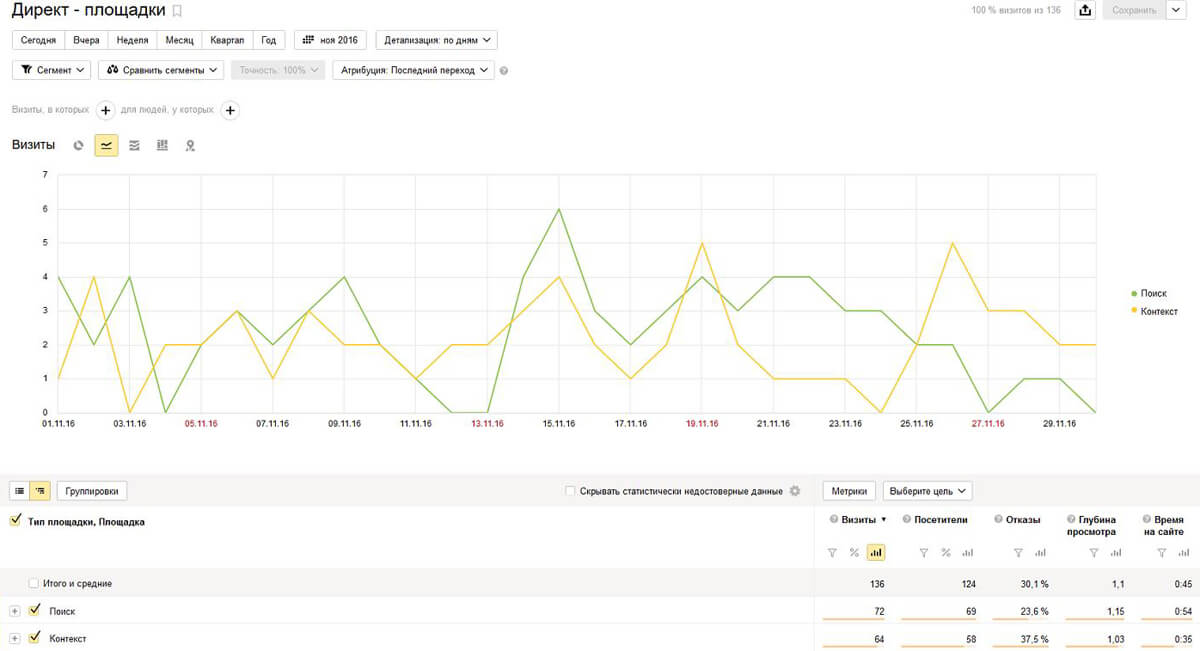Select the stacked areas chart icon
1200x651 pixels.
(135, 145)
